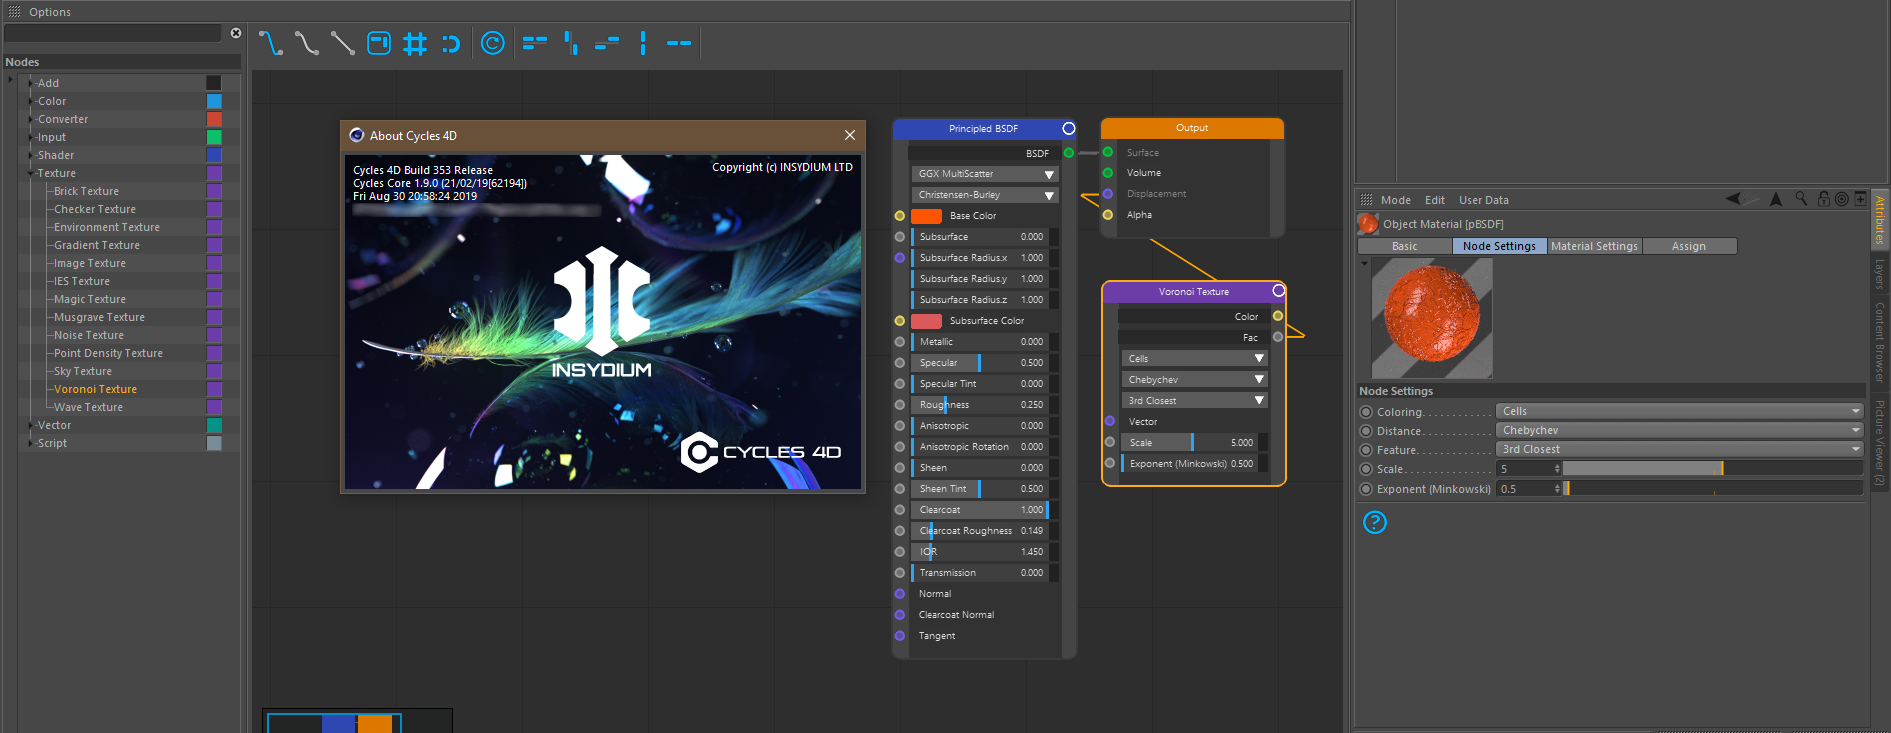Click the Options panel grip icon
Viewport: 1891px width, 733px height.
coord(14,12)
